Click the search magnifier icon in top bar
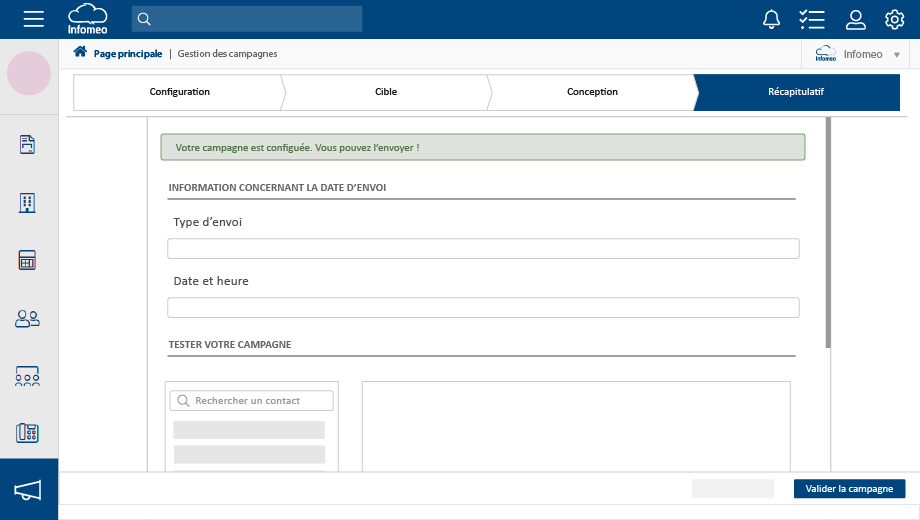The width and height of the screenshot is (920, 520). pos(144,19)
